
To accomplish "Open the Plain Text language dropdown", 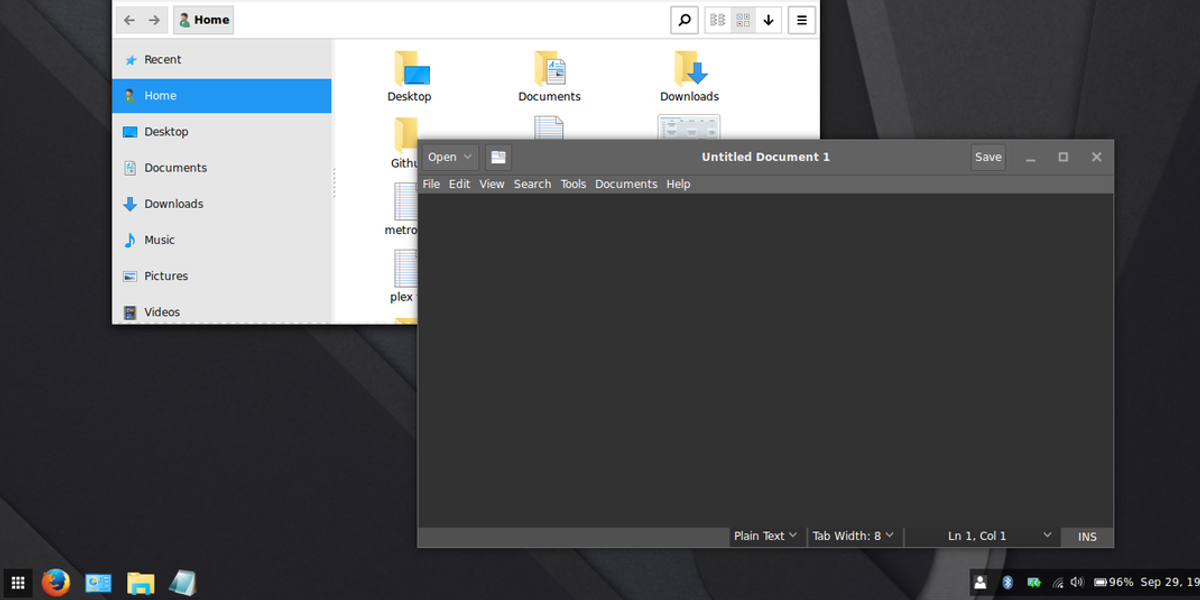I will pyautogui.click(x=765, y=536).
